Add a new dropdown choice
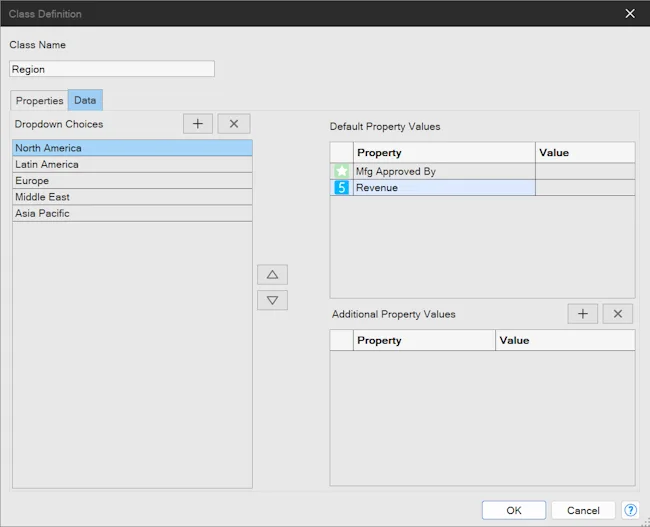The image size is (650, 527). (x=198, y=124)
